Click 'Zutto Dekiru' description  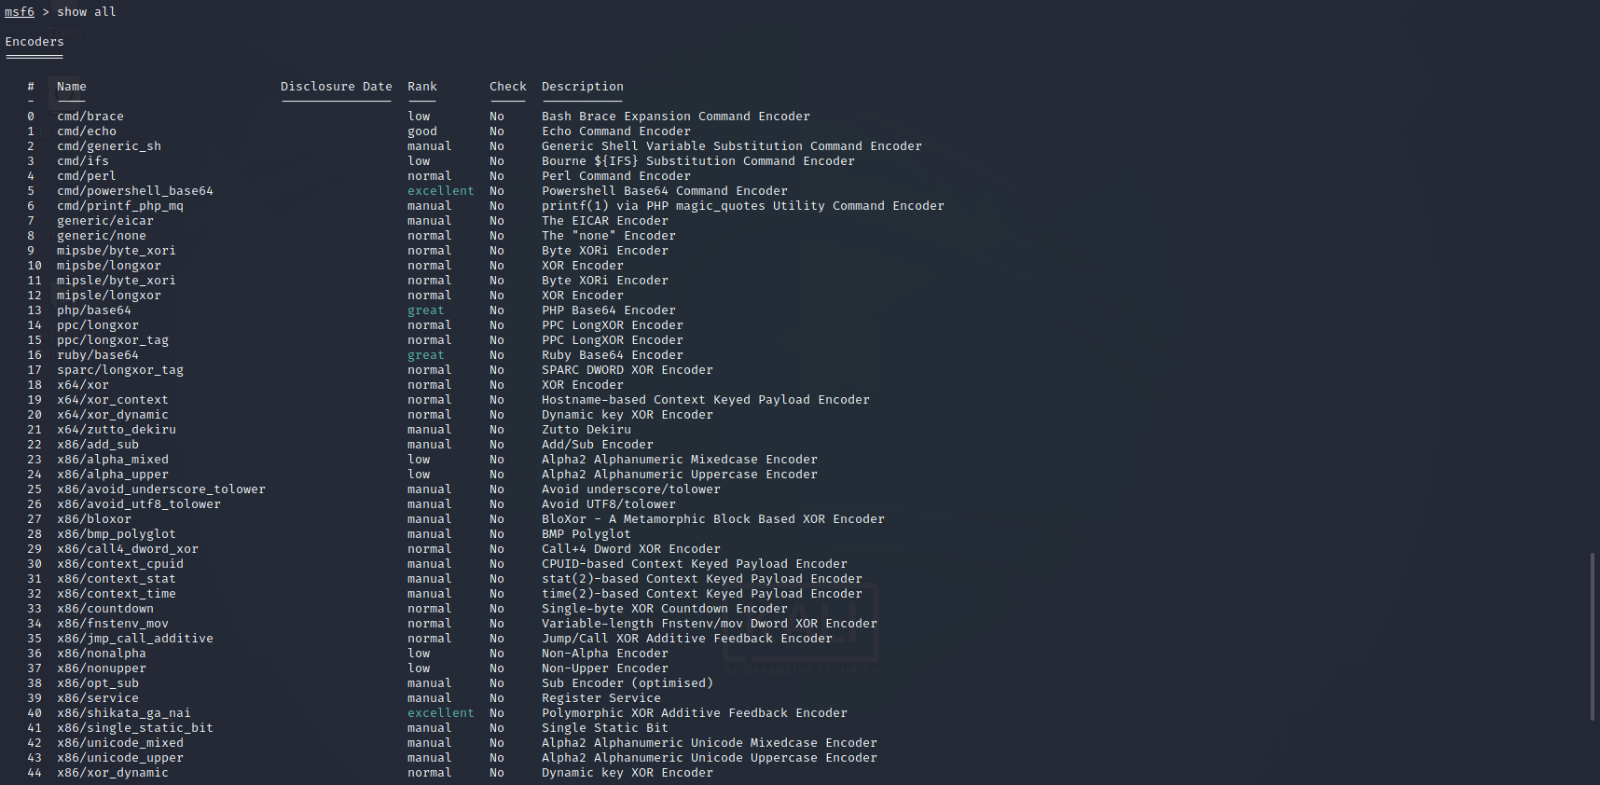(x=586, y=430)
